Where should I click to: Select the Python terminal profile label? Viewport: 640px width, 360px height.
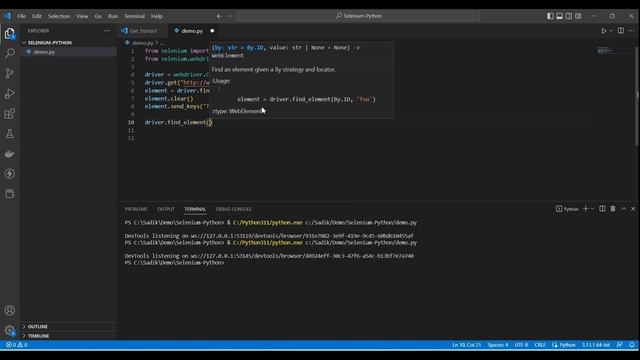pyautogui.click(x=567, y=209)
